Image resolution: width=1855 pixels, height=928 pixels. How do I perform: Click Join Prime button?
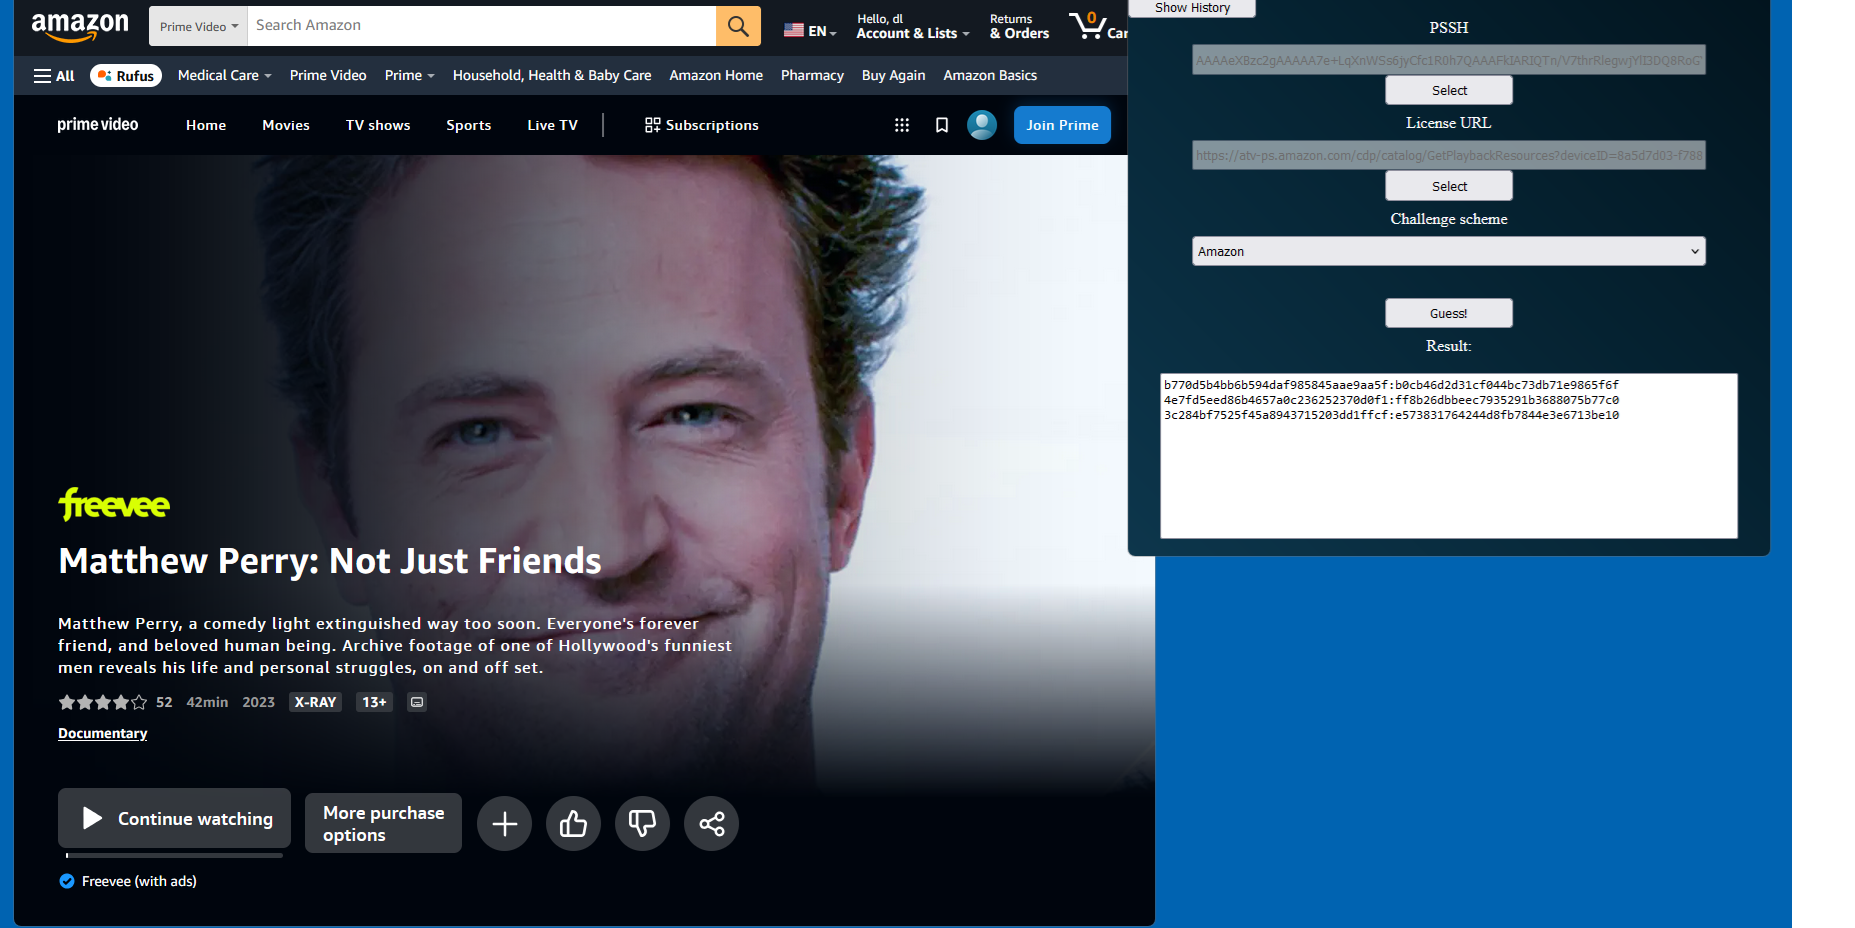[x=1062, y=125]
